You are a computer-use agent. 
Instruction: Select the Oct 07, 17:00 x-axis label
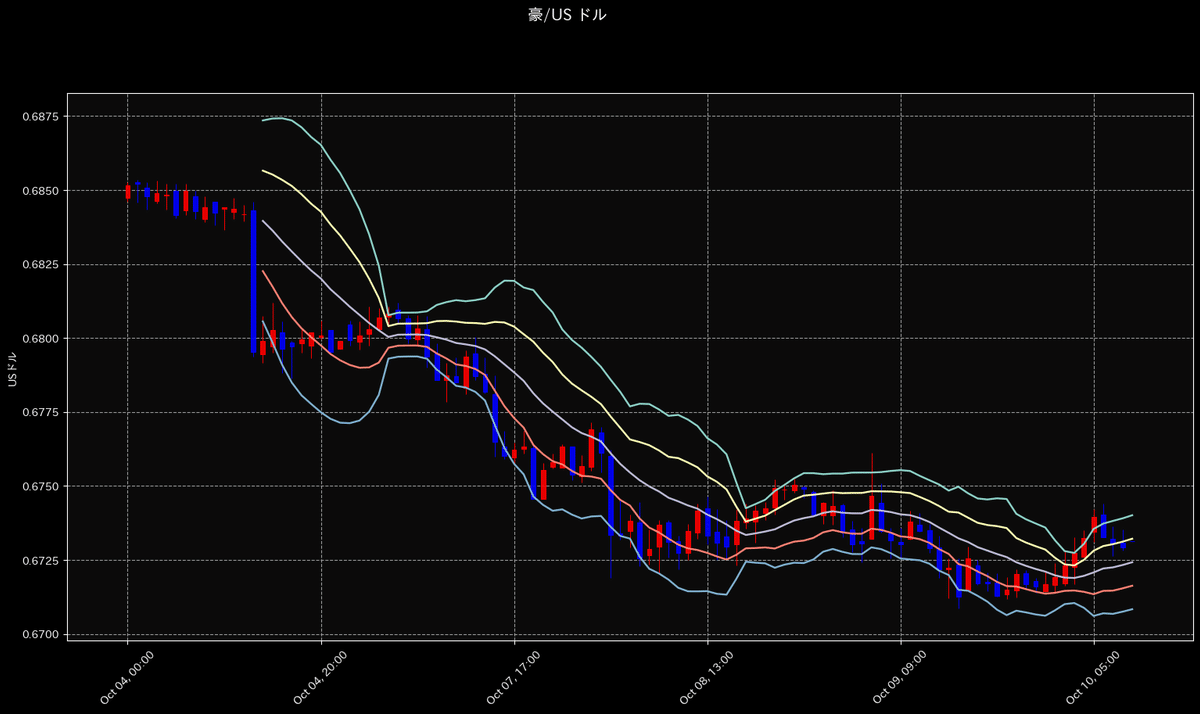click(513, 679)
